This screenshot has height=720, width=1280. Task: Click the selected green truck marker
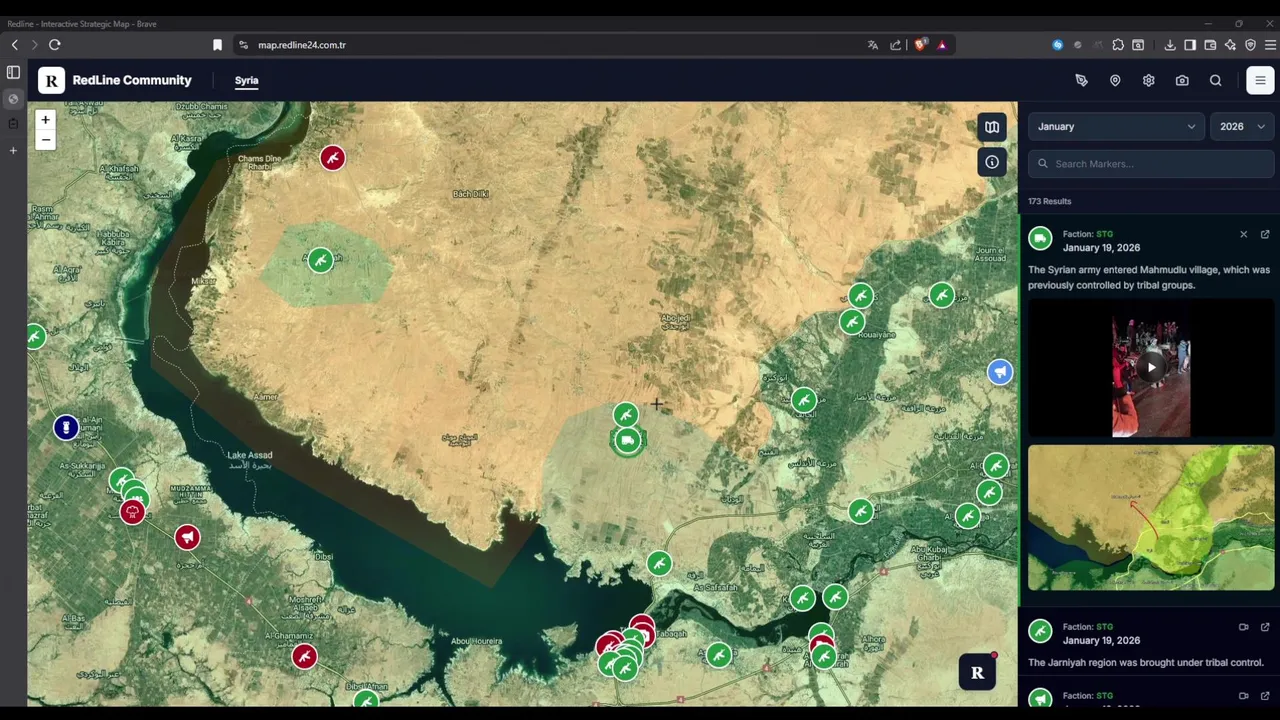(627, 440)
